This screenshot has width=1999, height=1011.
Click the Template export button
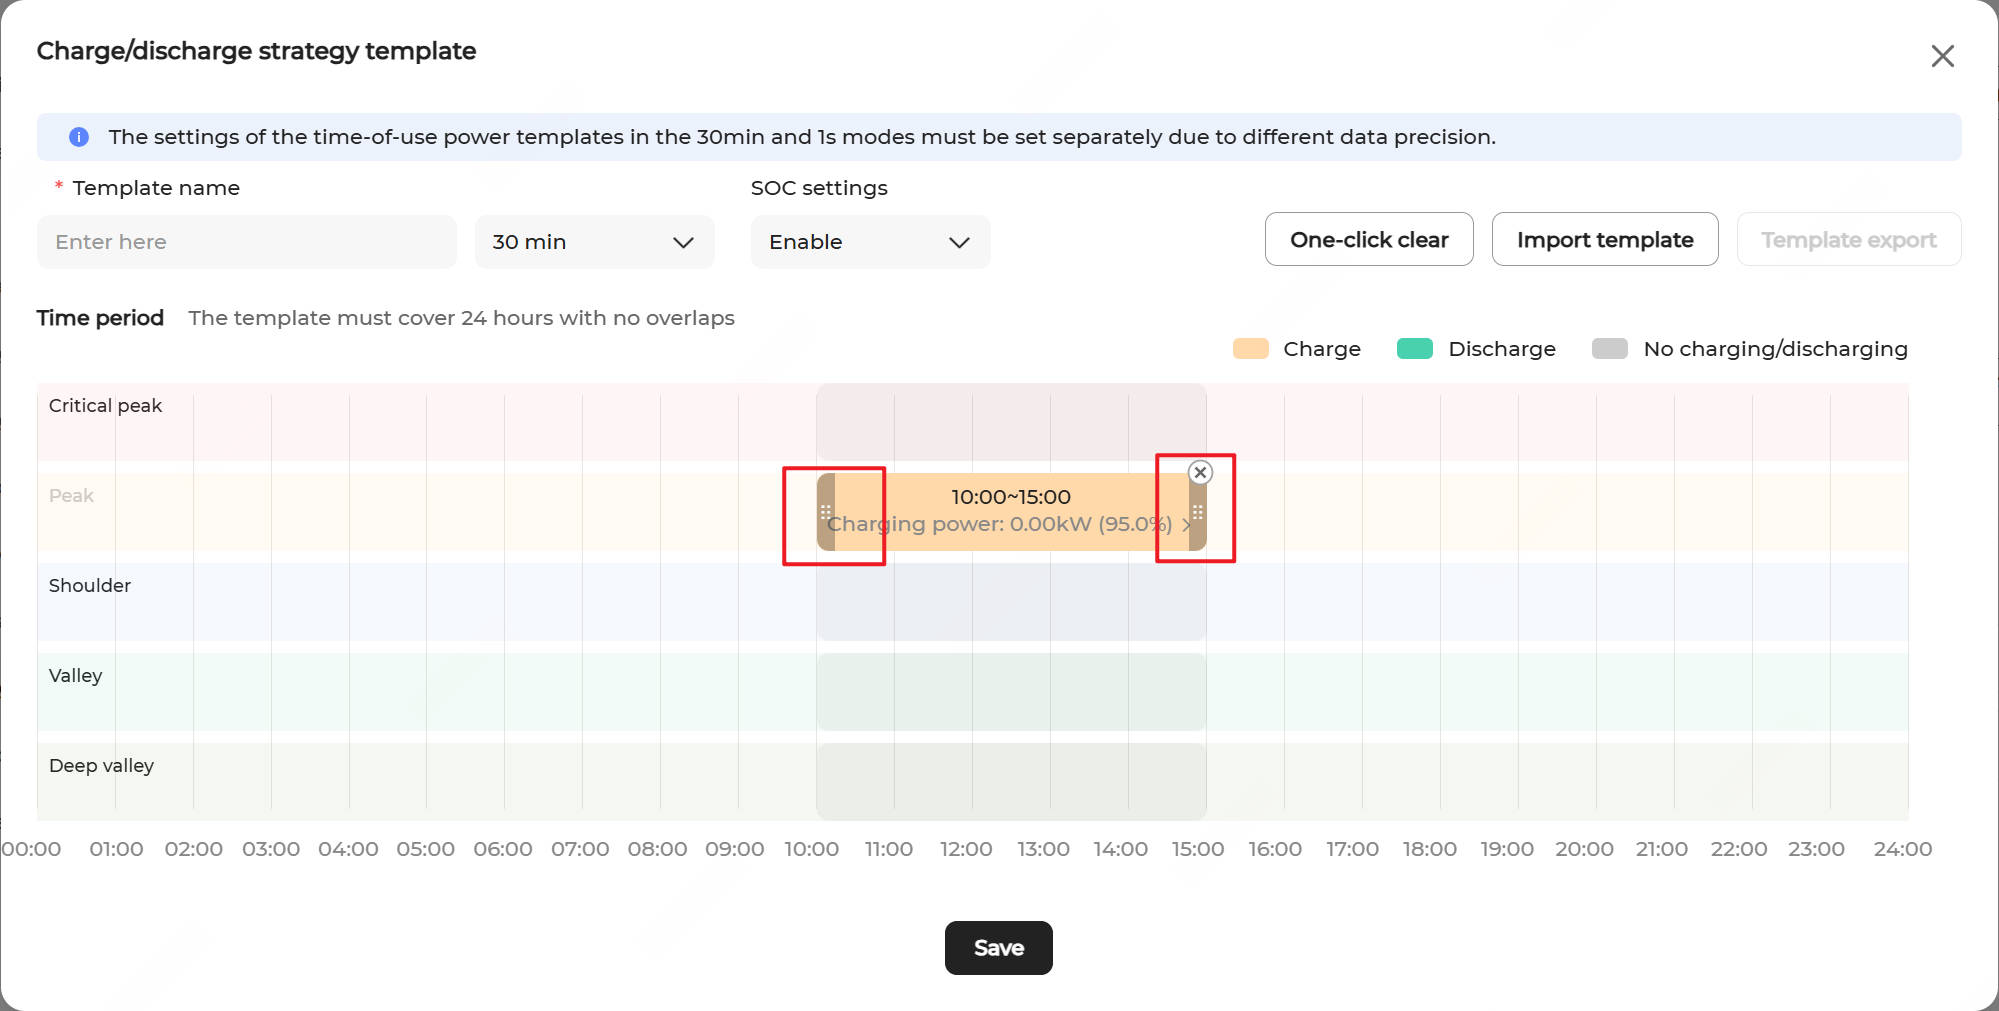pyautogui.click(x=1848, y=240)
